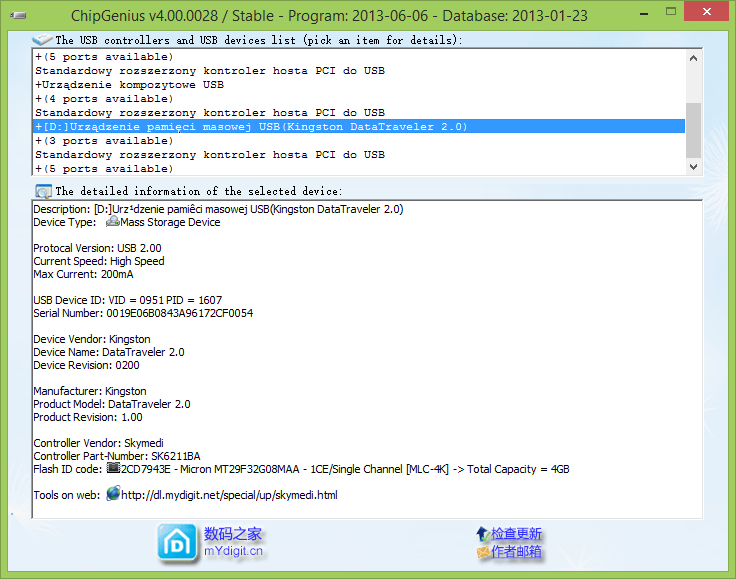Viewport: 736px width, 579px height.
Task: Click the 'Product Revision: 1.00' line
Action: pos(88,417)
